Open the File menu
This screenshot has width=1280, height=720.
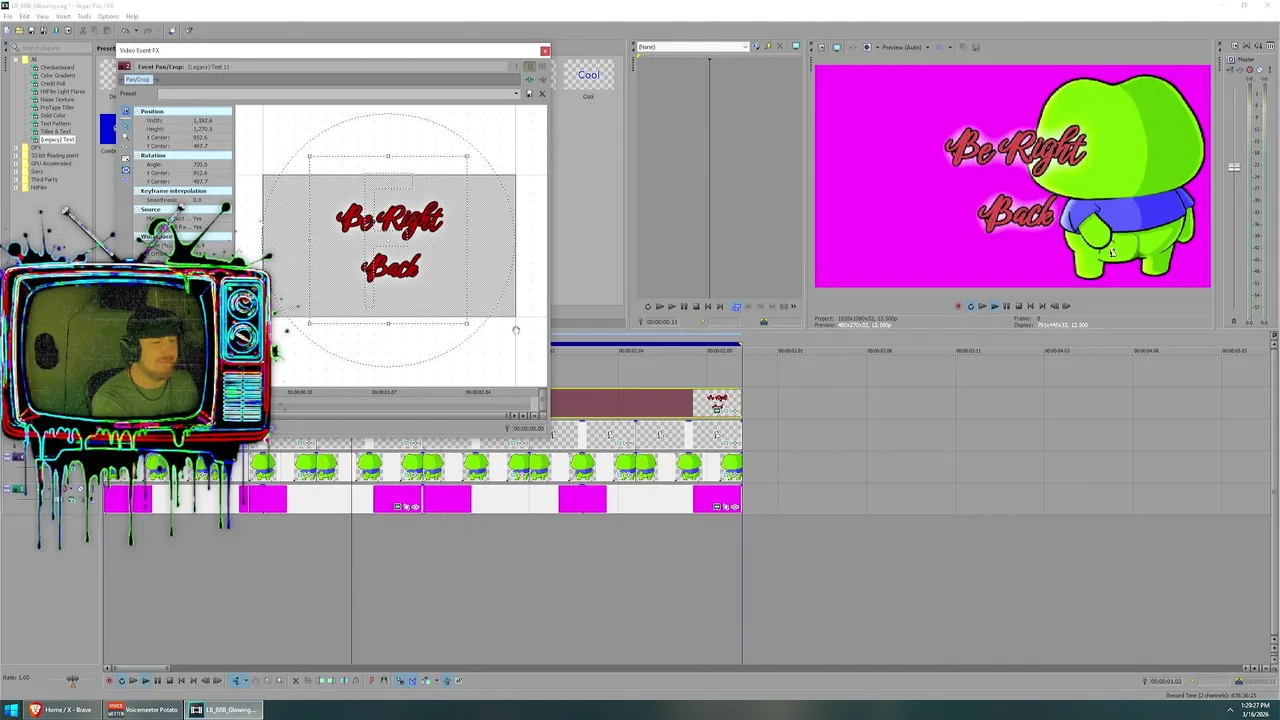8,16
